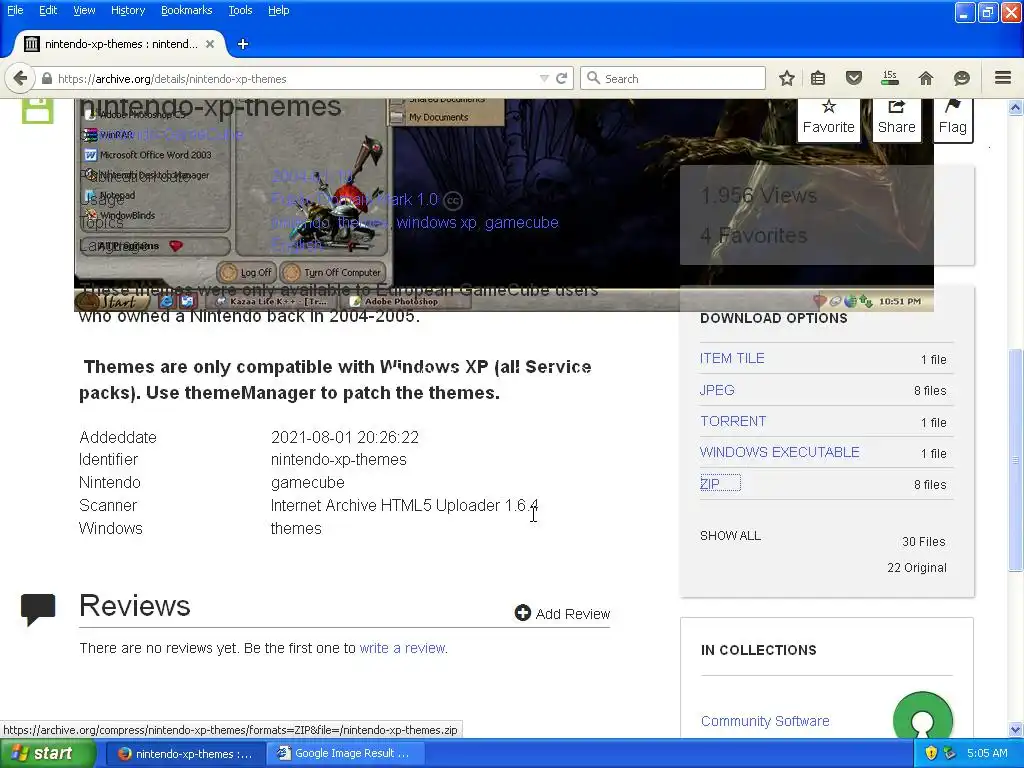Click the page scrollbar up arrow
This screenshot has width=1024, height=768.
(1016, 107)
